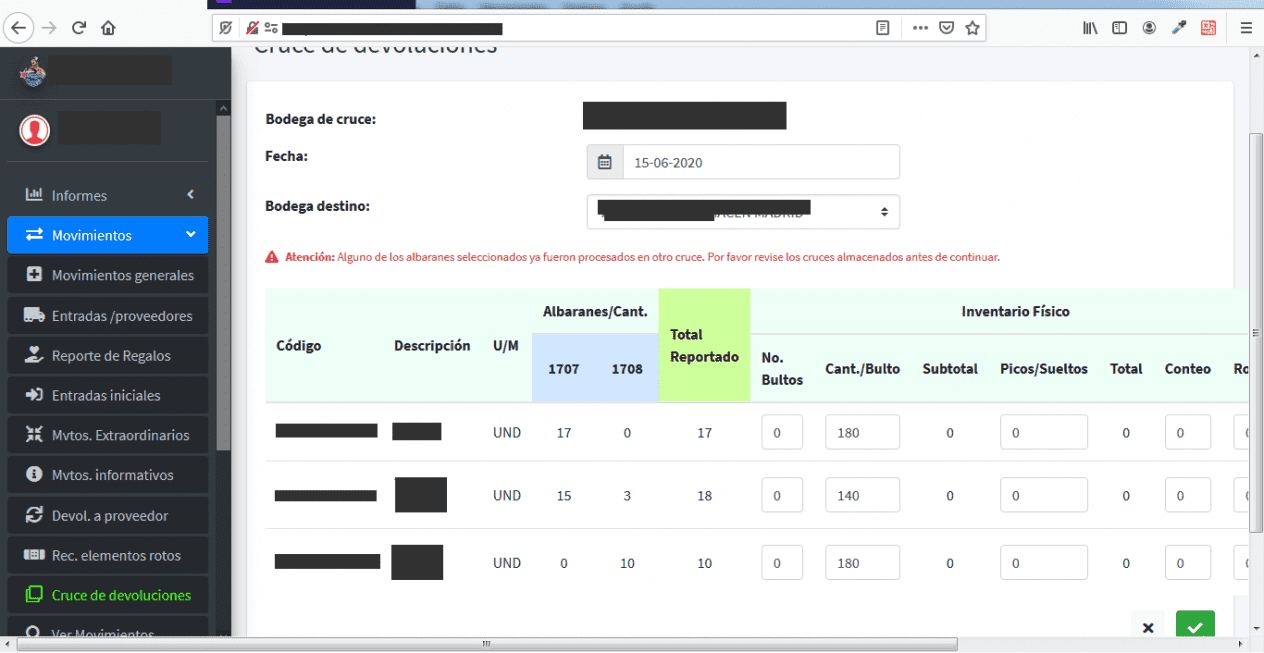Click the tracking protection shield icon
1264x653 pixels.
[227, 28]
